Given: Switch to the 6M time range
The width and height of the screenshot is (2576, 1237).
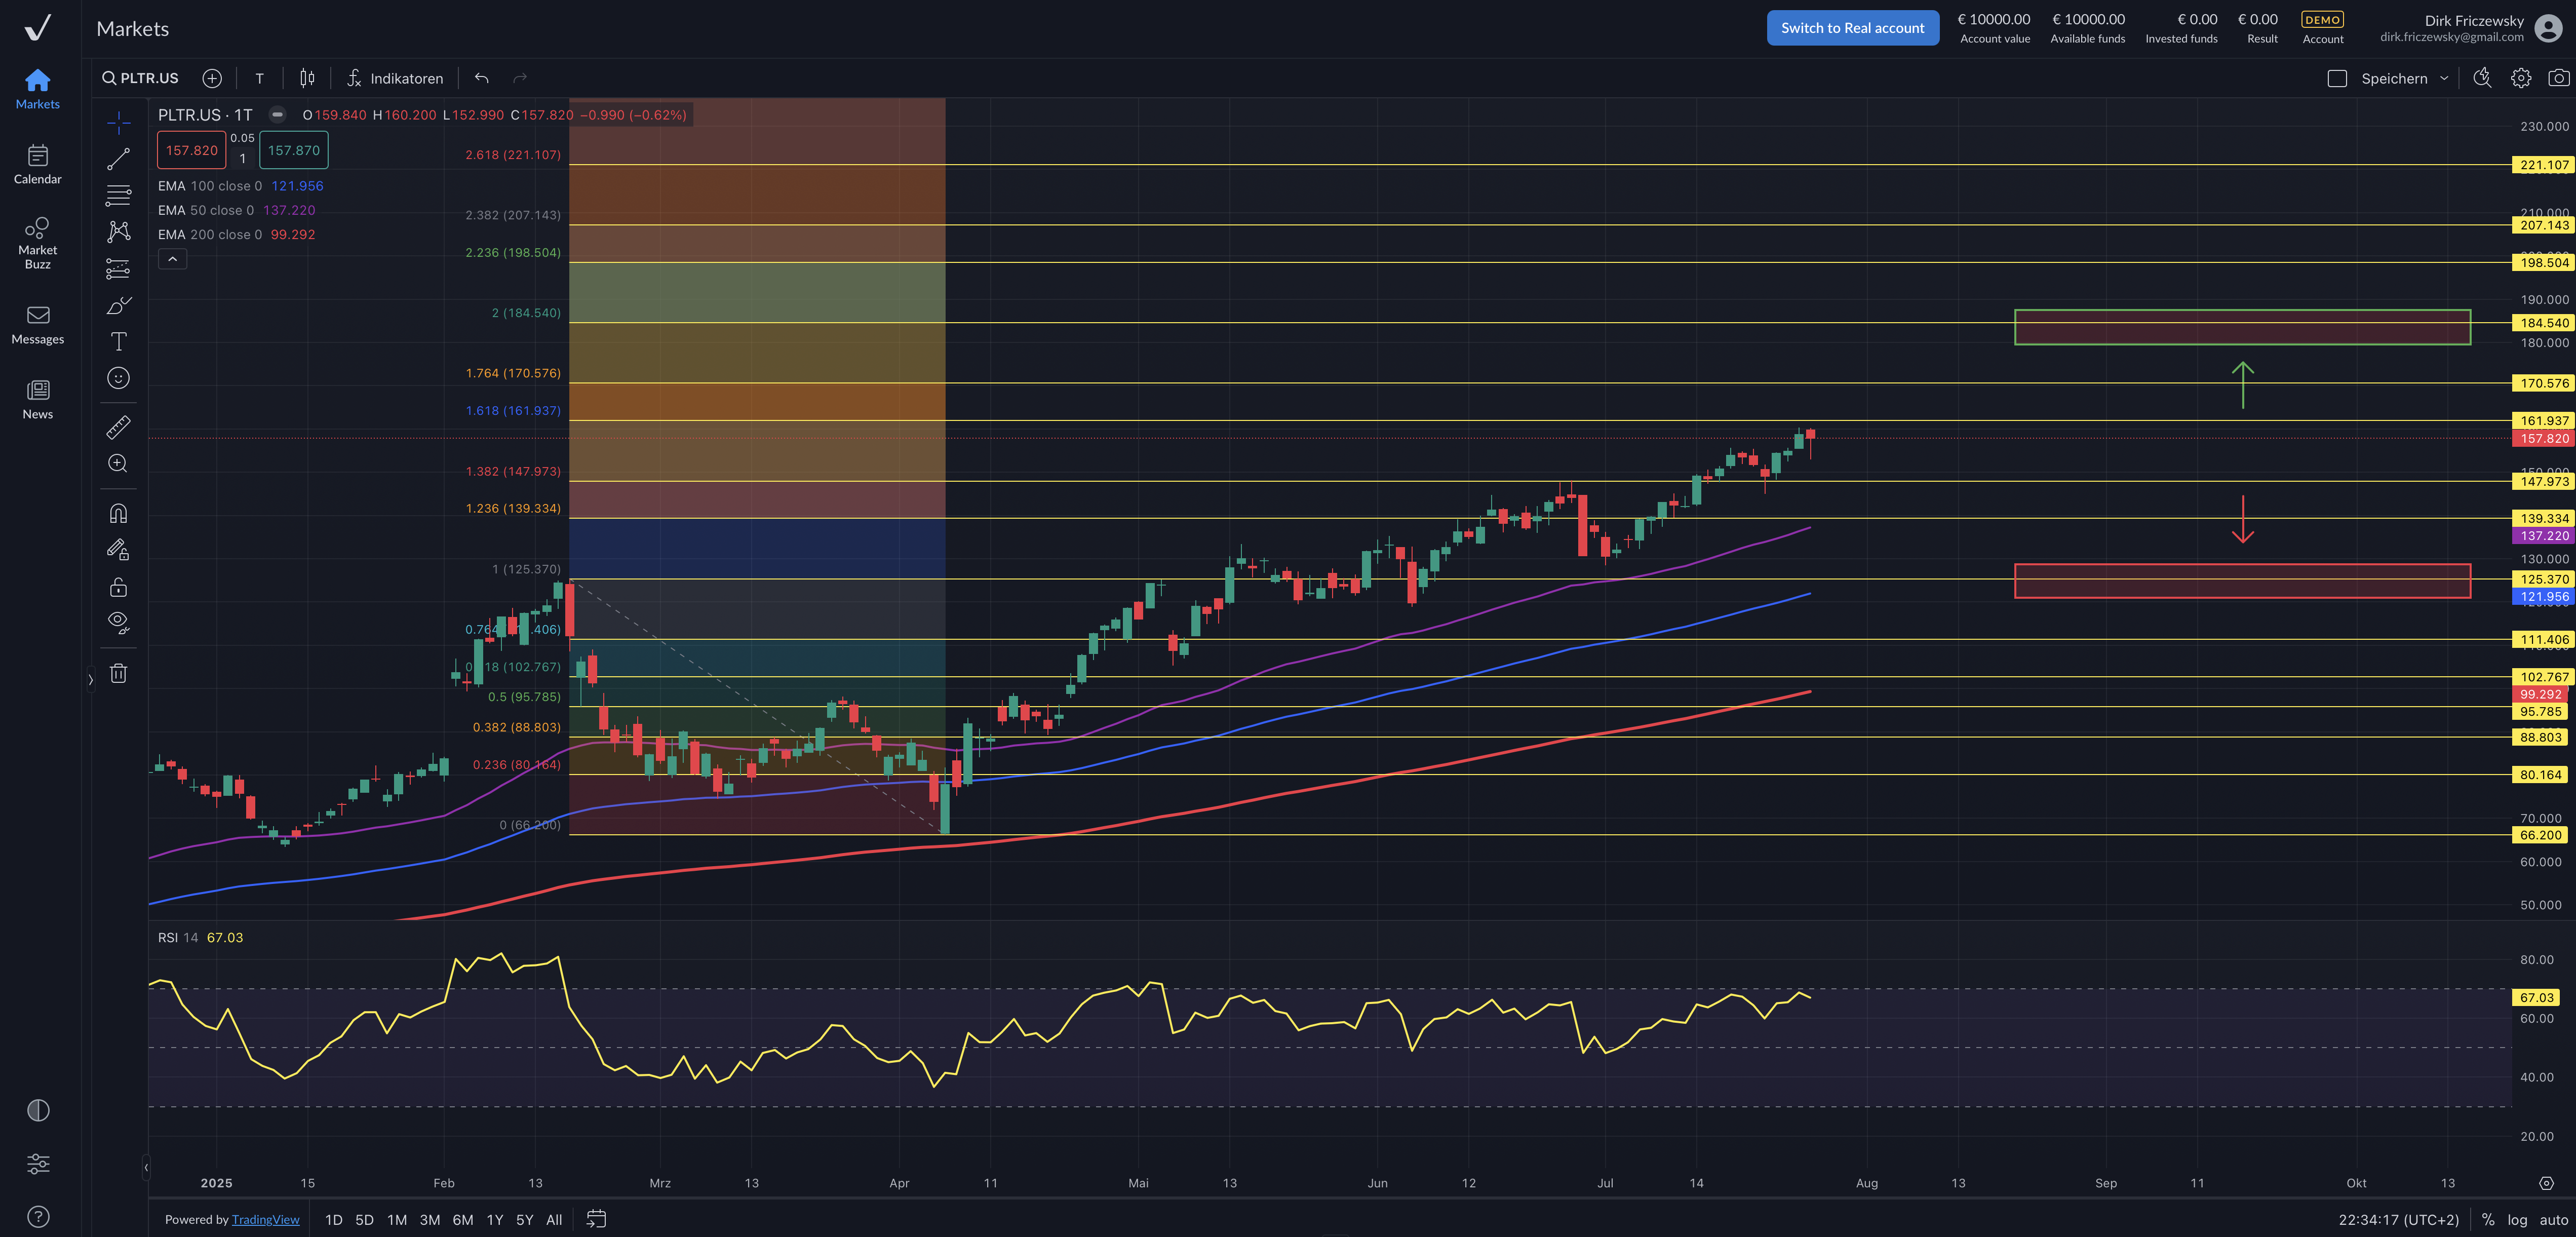Looking at the screenshot, I should (x=462, y=1219).
